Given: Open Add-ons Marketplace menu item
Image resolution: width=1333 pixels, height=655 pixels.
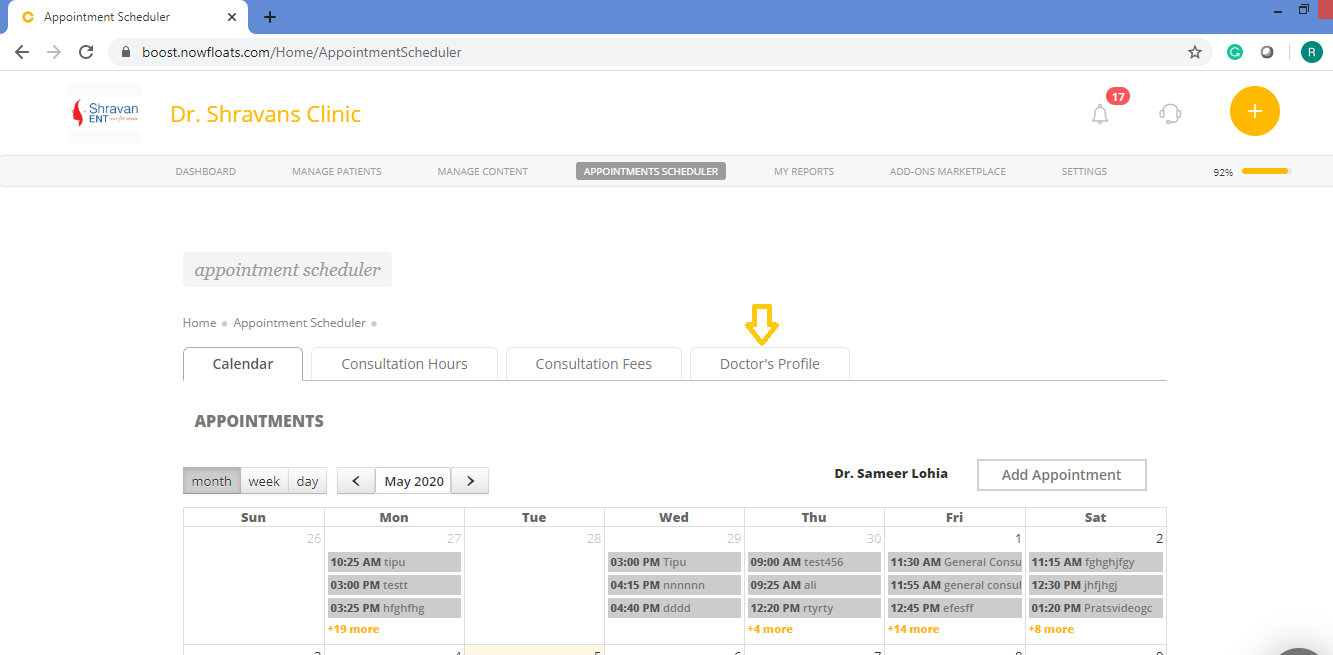Looking at the screenshot, I should pyautogui.click(x=948, y=171).
